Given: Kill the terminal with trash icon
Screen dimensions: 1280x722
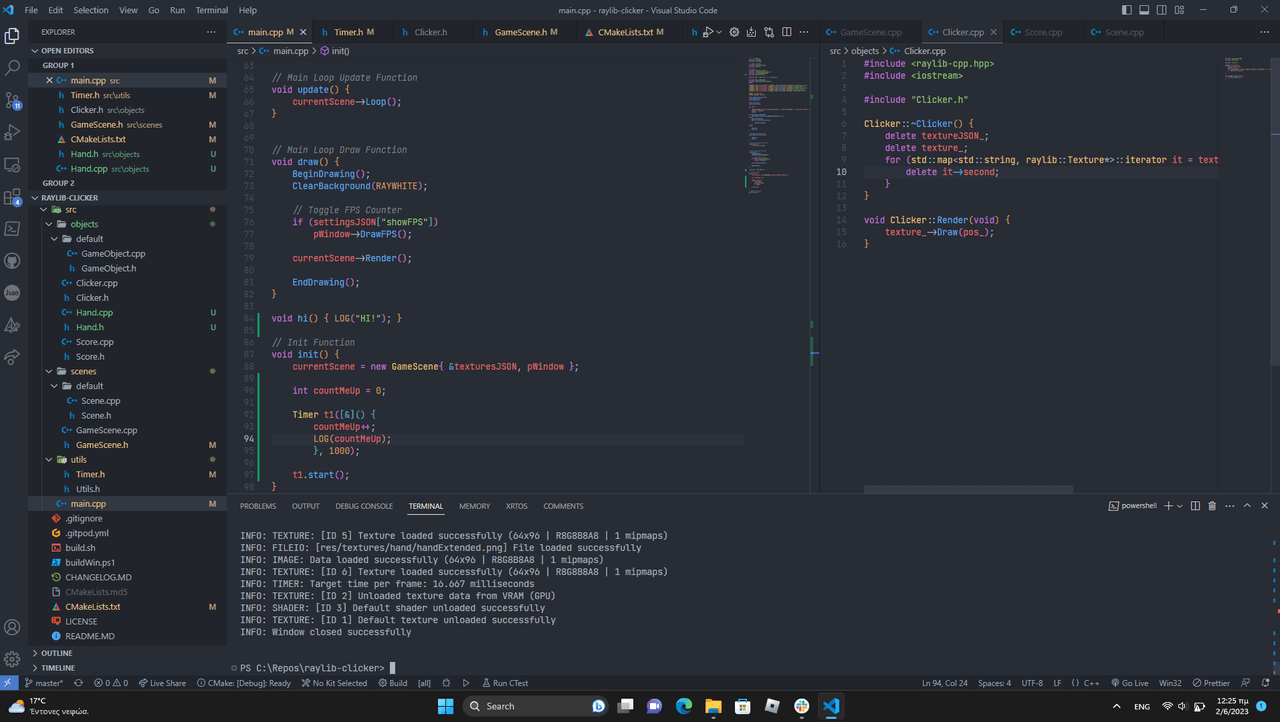Looking at the screenshot, I should [x=1212, y=506].
